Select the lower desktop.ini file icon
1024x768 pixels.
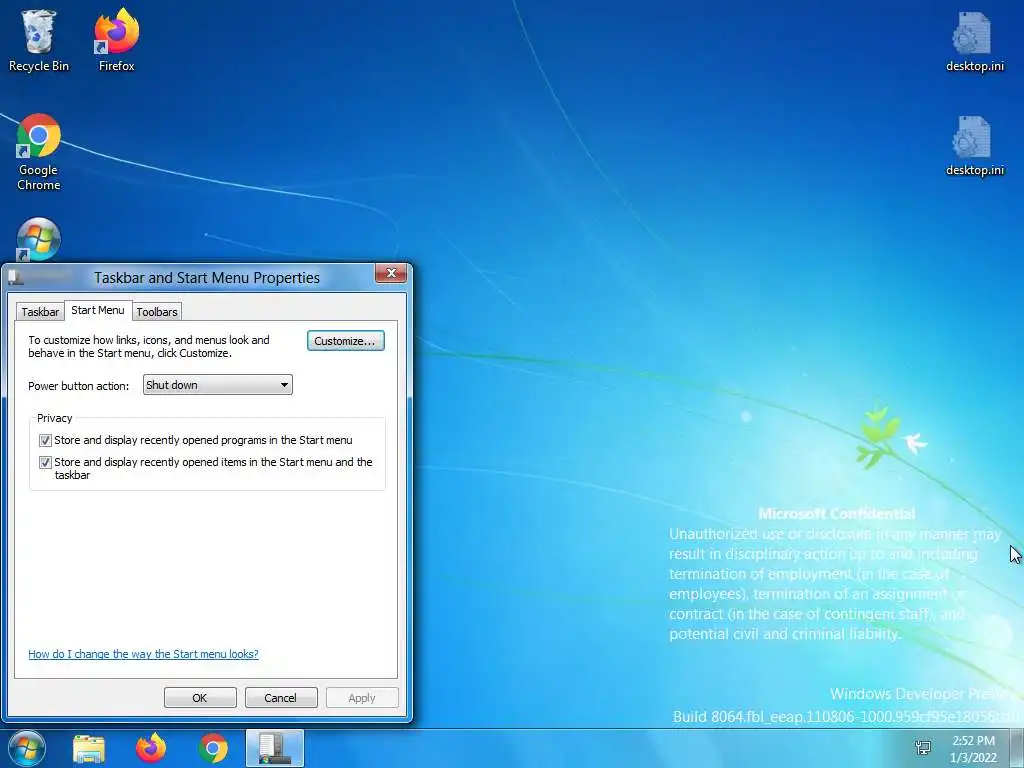(x=974, y=146)
